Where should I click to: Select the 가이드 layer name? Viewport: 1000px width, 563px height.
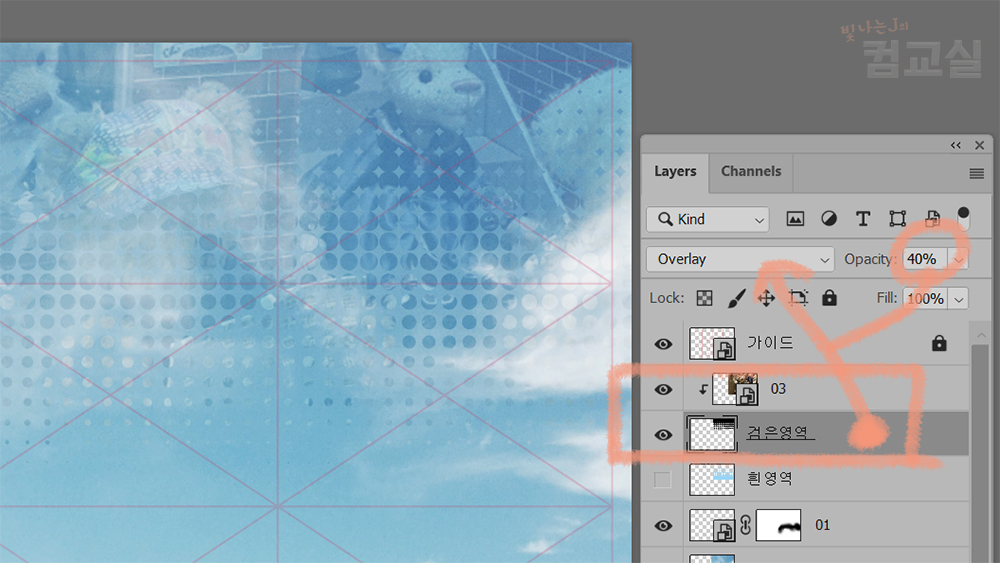click(x=770, y=343)
